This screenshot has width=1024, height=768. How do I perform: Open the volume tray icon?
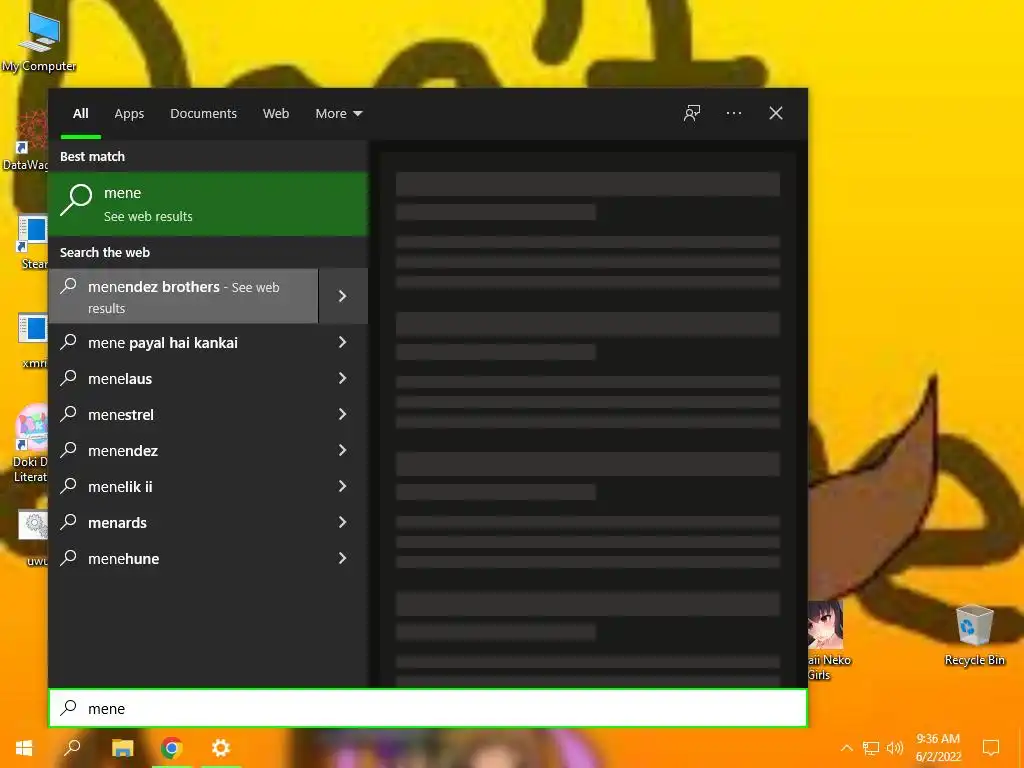coord(895,748)
